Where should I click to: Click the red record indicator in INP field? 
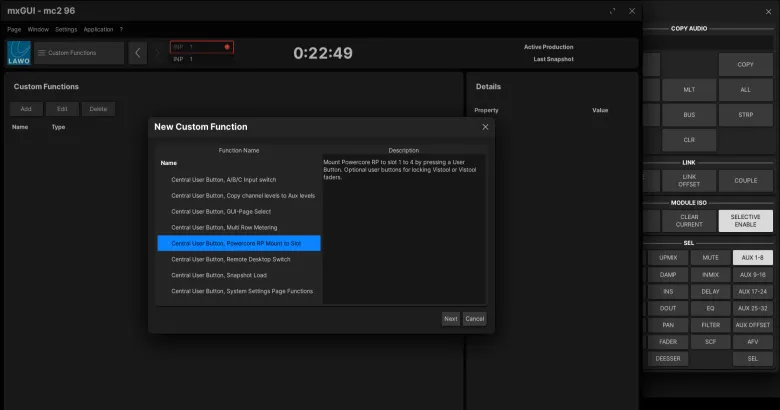[227, 47]
